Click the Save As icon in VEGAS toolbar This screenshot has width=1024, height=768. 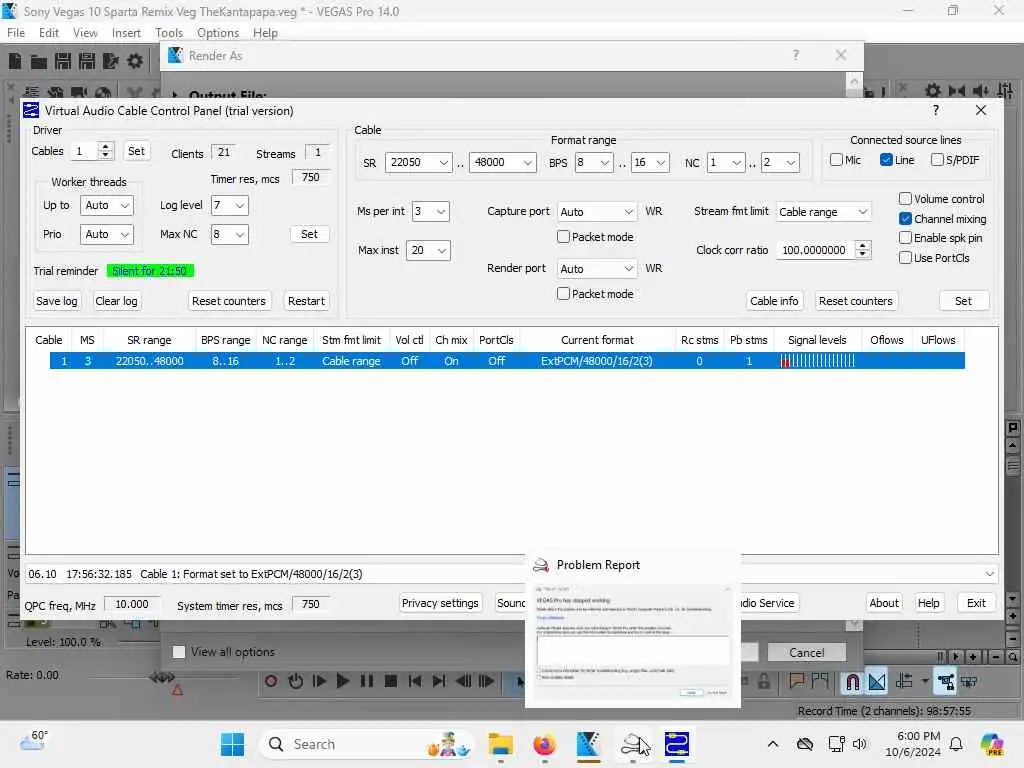point(86,61)
